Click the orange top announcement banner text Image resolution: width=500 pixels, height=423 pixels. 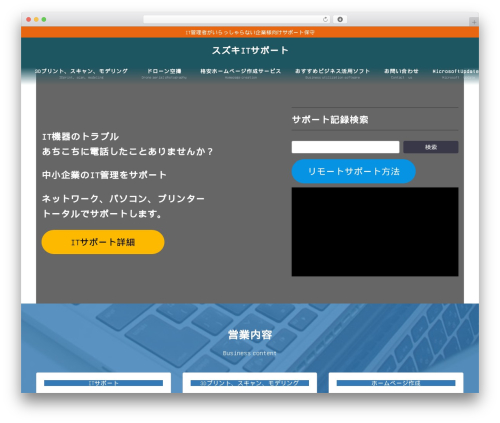point(250,33)
